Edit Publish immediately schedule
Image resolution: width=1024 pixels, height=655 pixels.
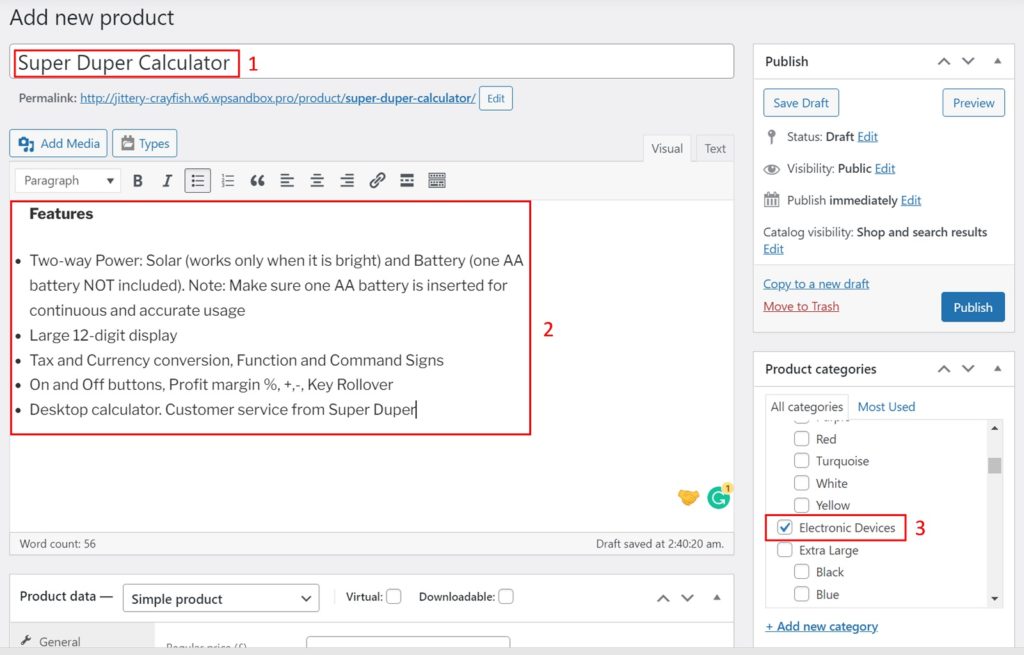[x=911, y=200]
